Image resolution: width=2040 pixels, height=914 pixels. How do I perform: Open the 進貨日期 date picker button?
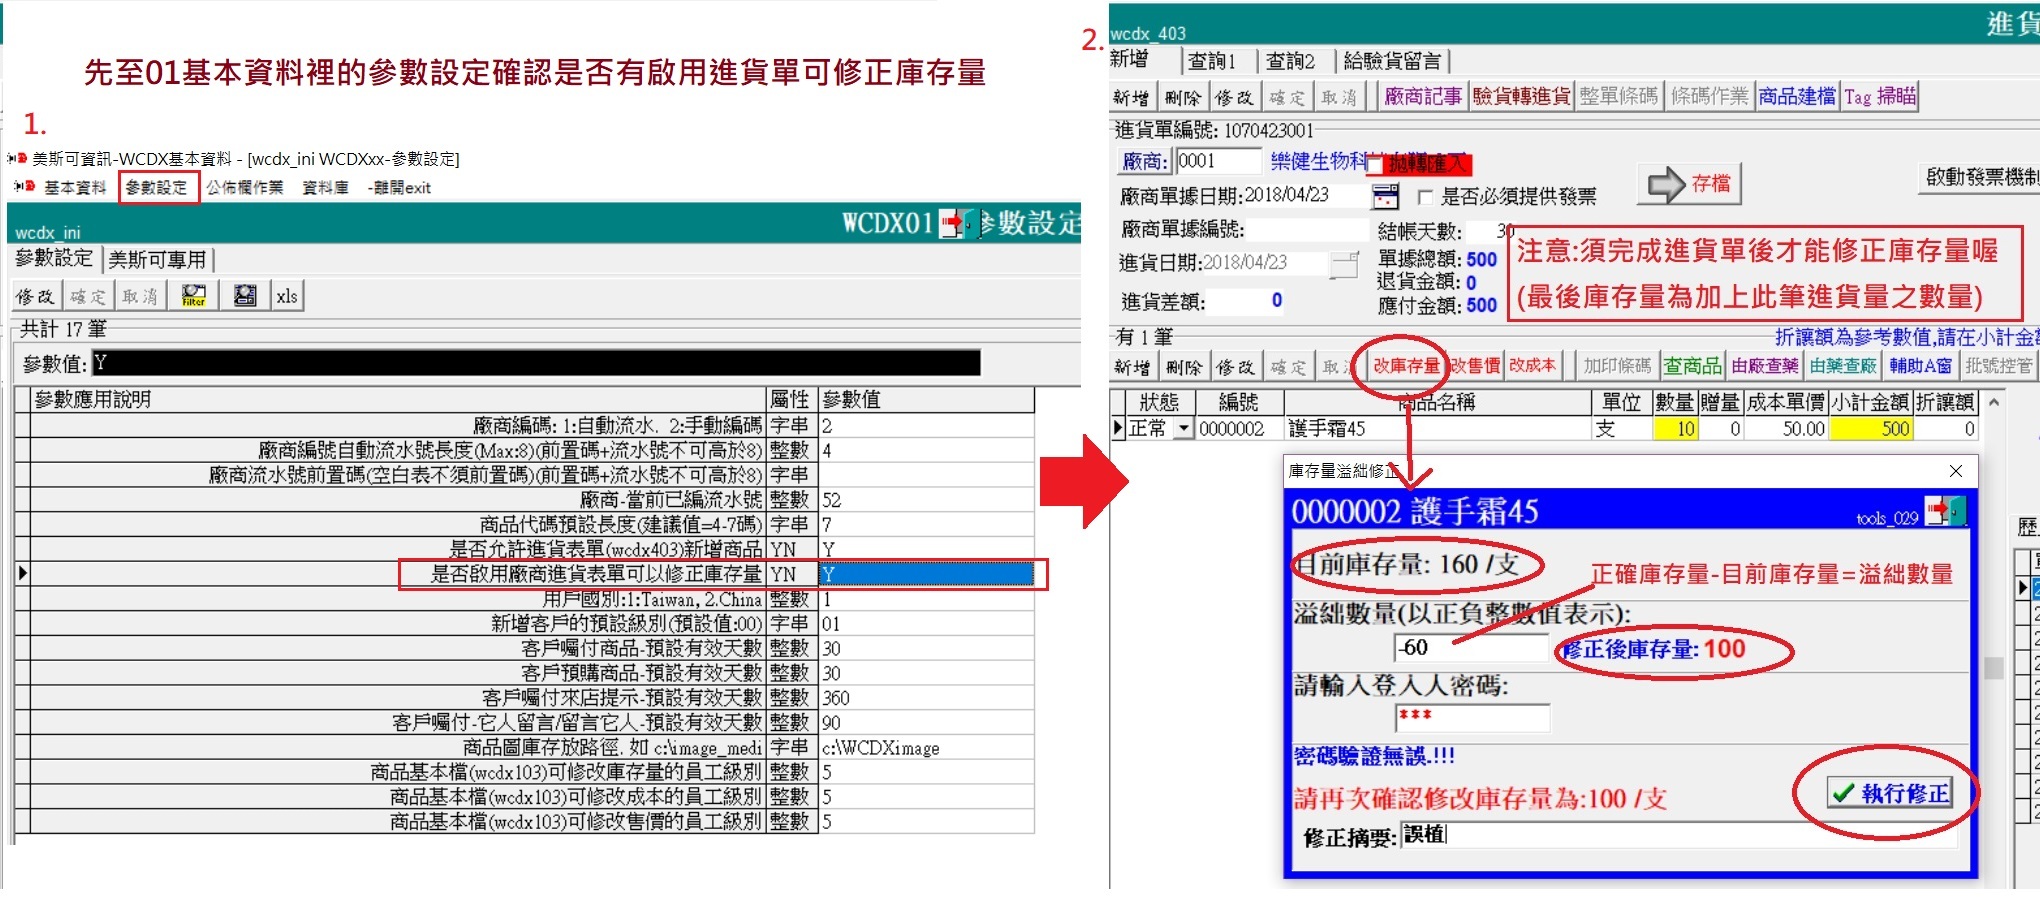(1345, 264)
